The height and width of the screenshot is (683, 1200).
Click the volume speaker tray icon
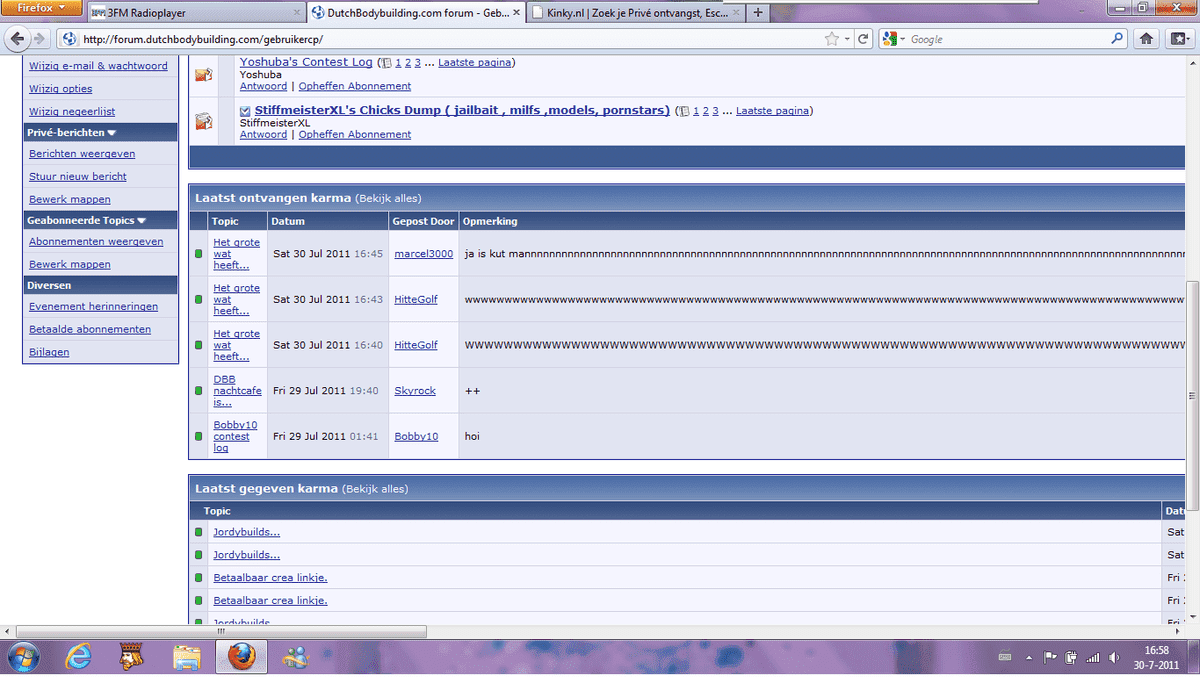(1114, 657)
